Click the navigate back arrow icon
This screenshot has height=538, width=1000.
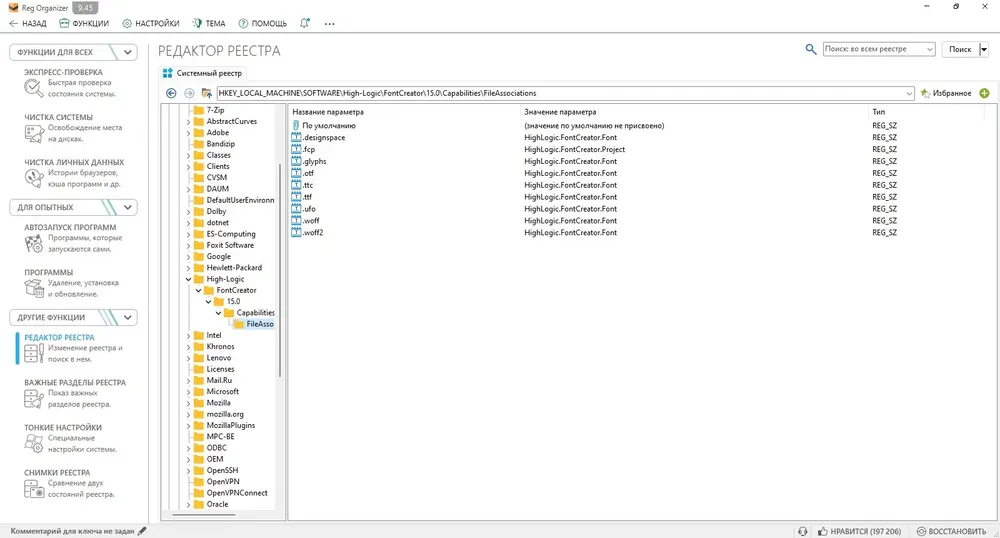point(171,93)
